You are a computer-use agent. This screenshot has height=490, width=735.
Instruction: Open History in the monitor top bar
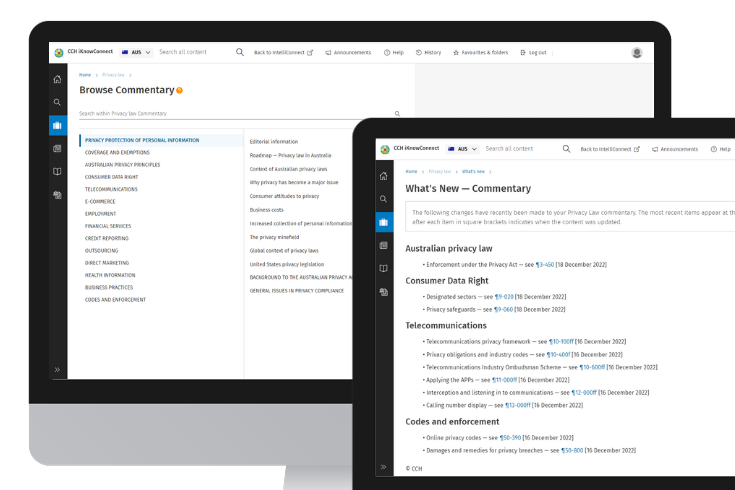click(x=427, y=52)
